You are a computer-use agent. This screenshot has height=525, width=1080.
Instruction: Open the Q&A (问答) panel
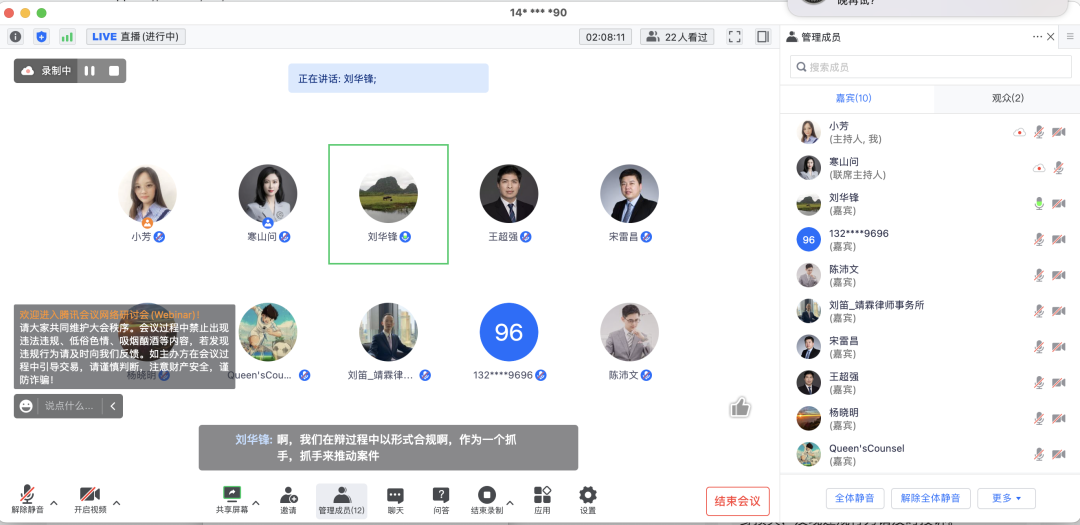tap(441, 499)
